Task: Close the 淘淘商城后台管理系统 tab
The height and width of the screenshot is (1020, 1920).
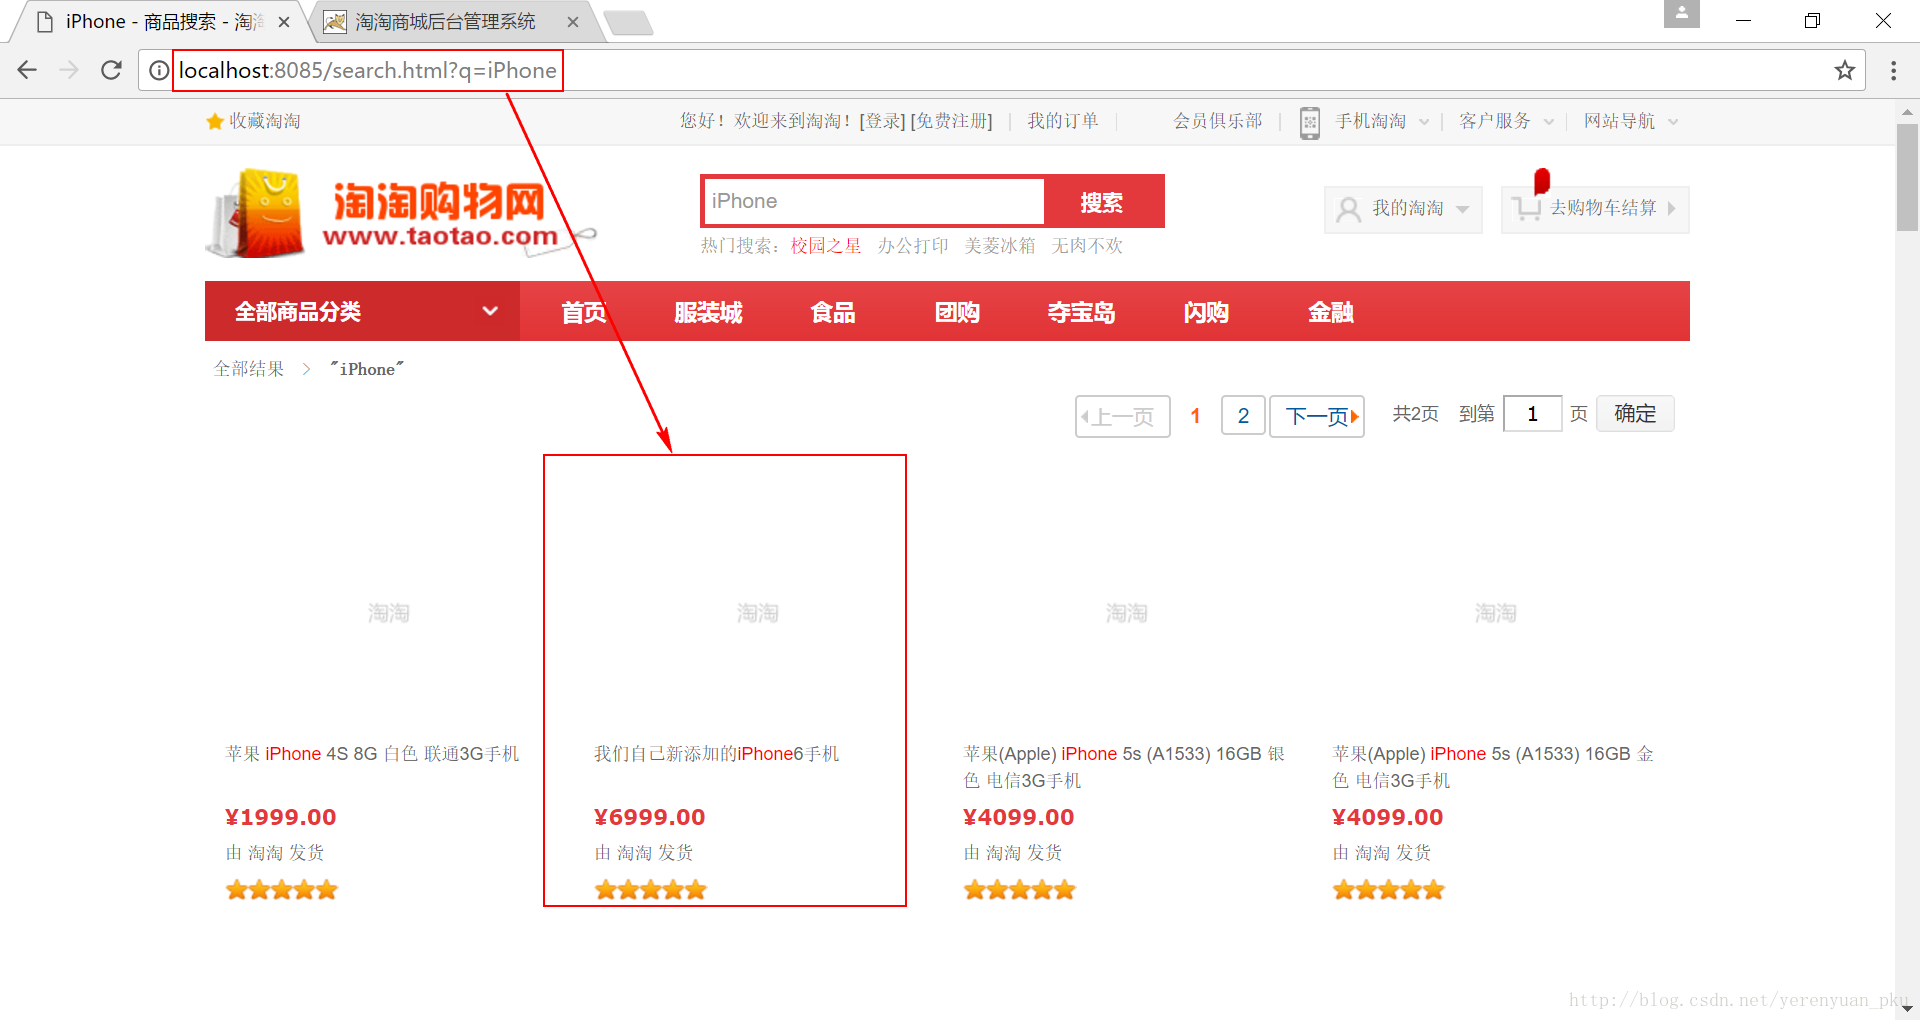Action: click(572, 22)
